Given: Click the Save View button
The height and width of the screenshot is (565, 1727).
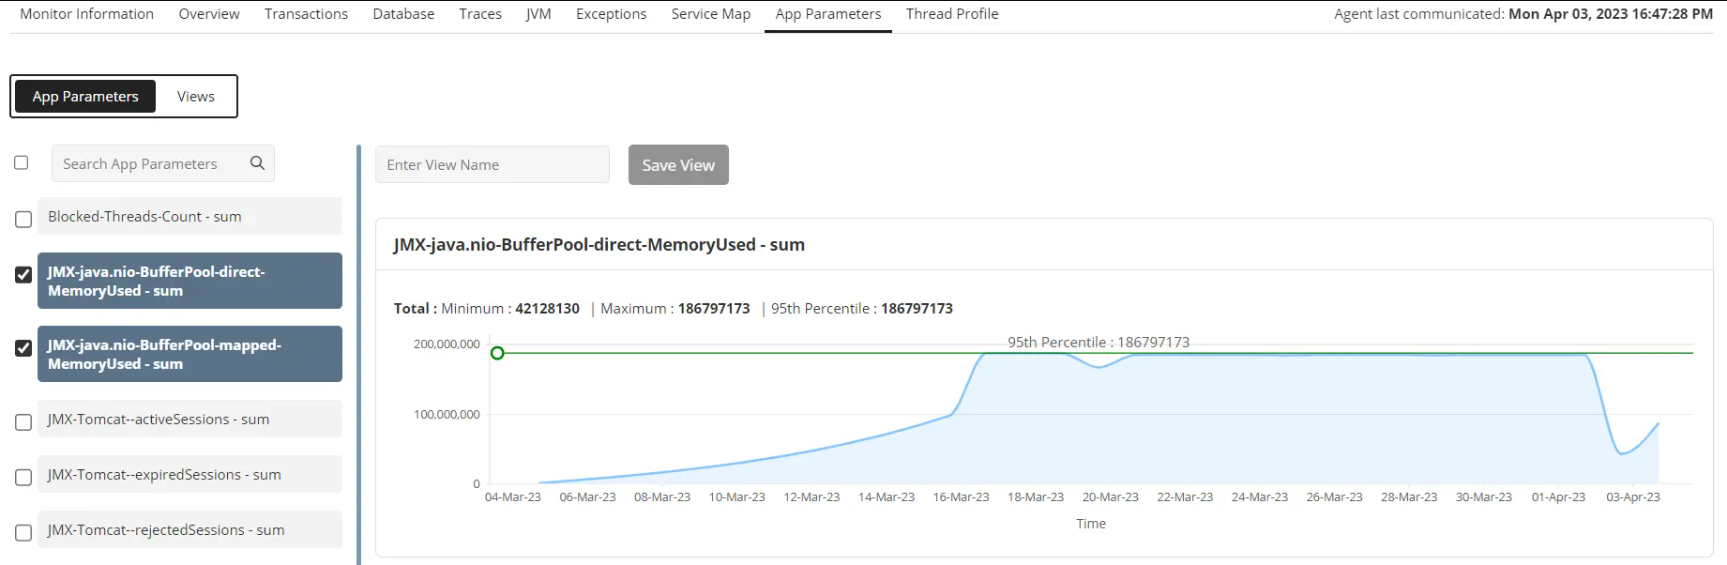Looking at the screenshot, I should (678, 165).
